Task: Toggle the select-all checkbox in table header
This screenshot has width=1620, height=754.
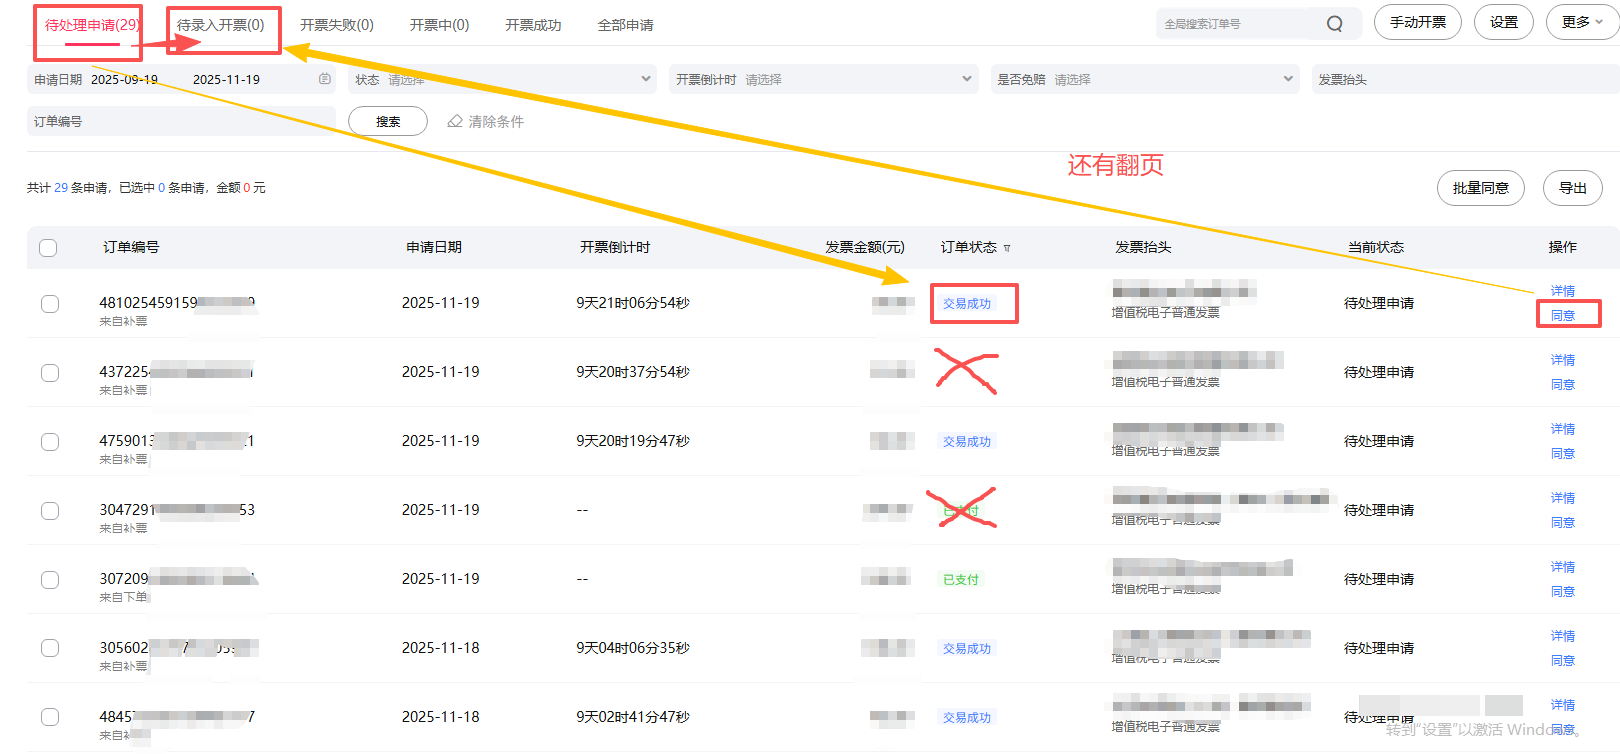Action: coord(48,248)
